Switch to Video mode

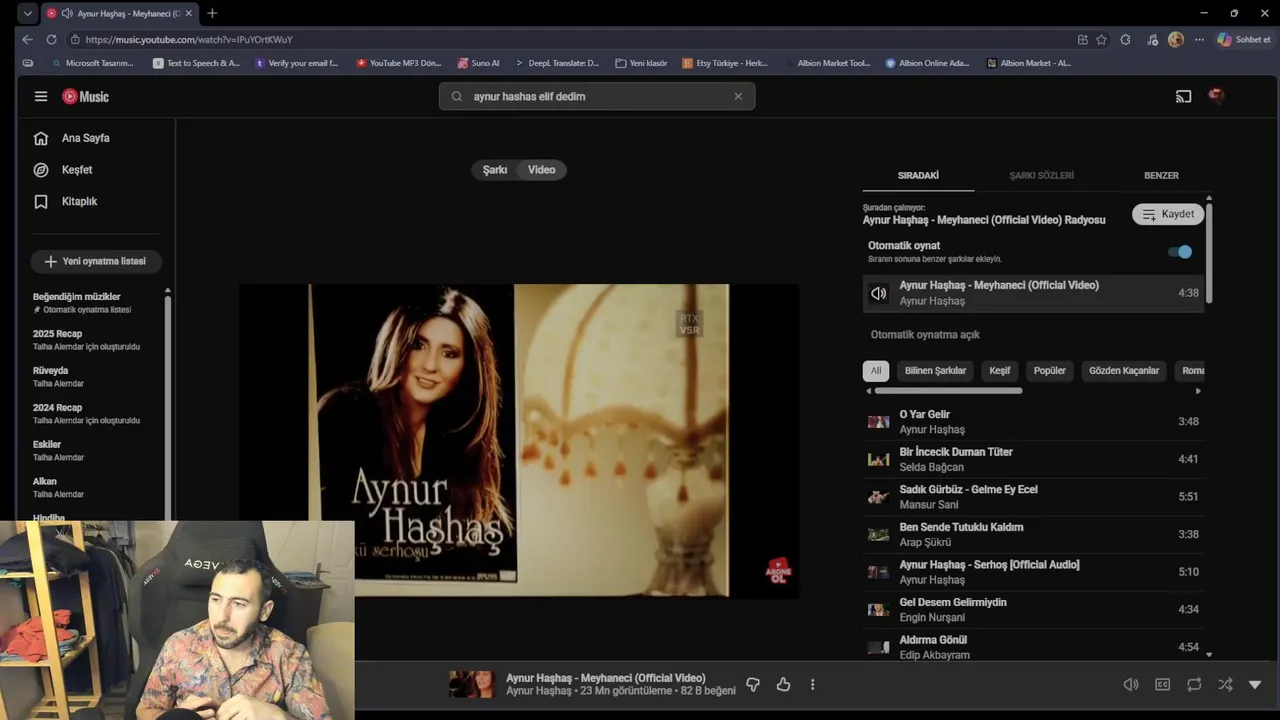pos(542,170)
